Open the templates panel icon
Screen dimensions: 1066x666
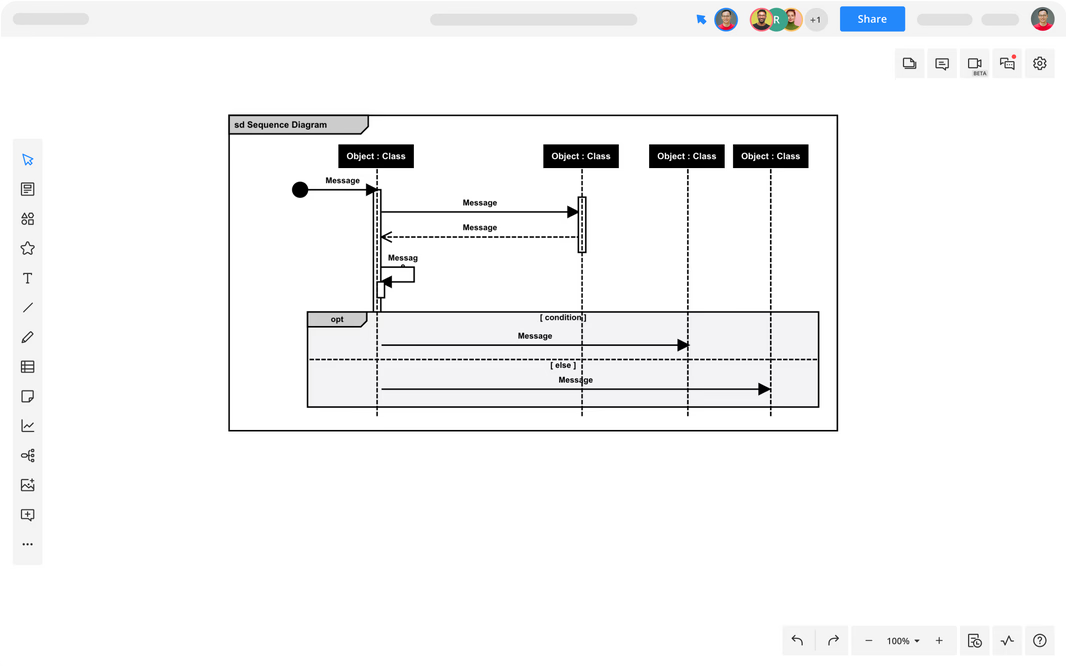27,189
